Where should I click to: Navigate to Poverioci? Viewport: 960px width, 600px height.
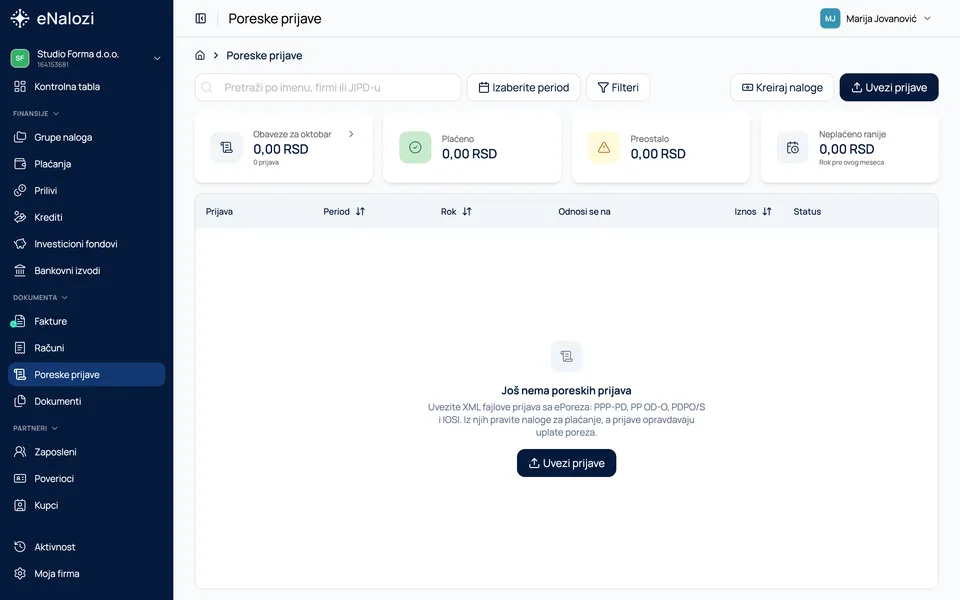[86, 479]
